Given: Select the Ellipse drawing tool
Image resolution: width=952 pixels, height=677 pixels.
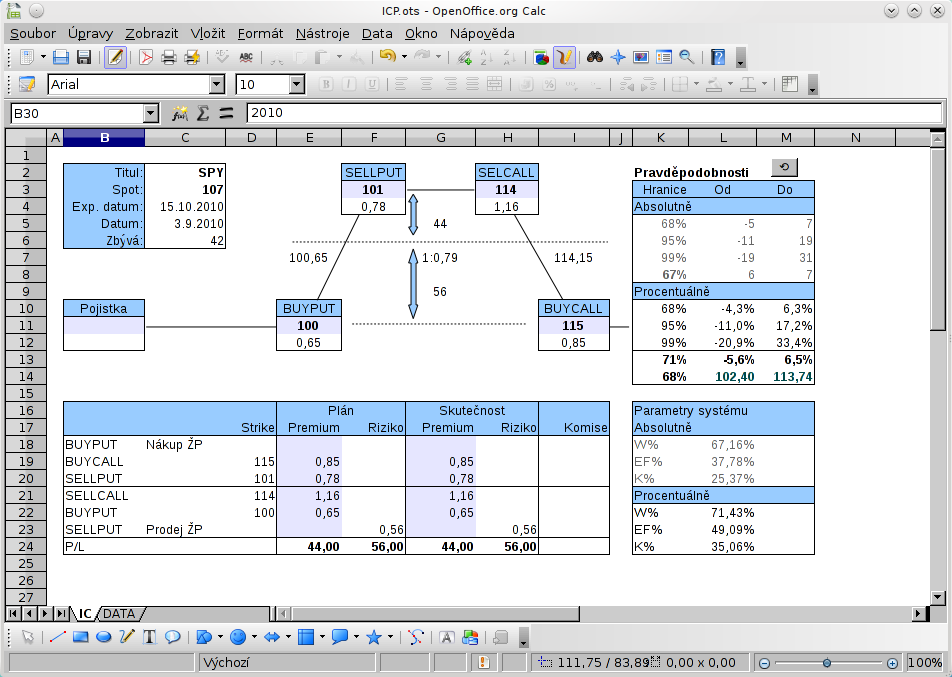Looking at the screenshot, I should click(x=104, y=637).
